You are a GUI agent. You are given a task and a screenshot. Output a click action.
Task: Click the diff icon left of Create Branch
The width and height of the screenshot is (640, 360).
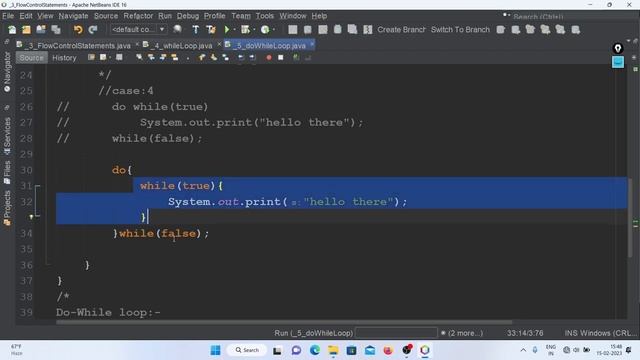click(x=368, y=29)
